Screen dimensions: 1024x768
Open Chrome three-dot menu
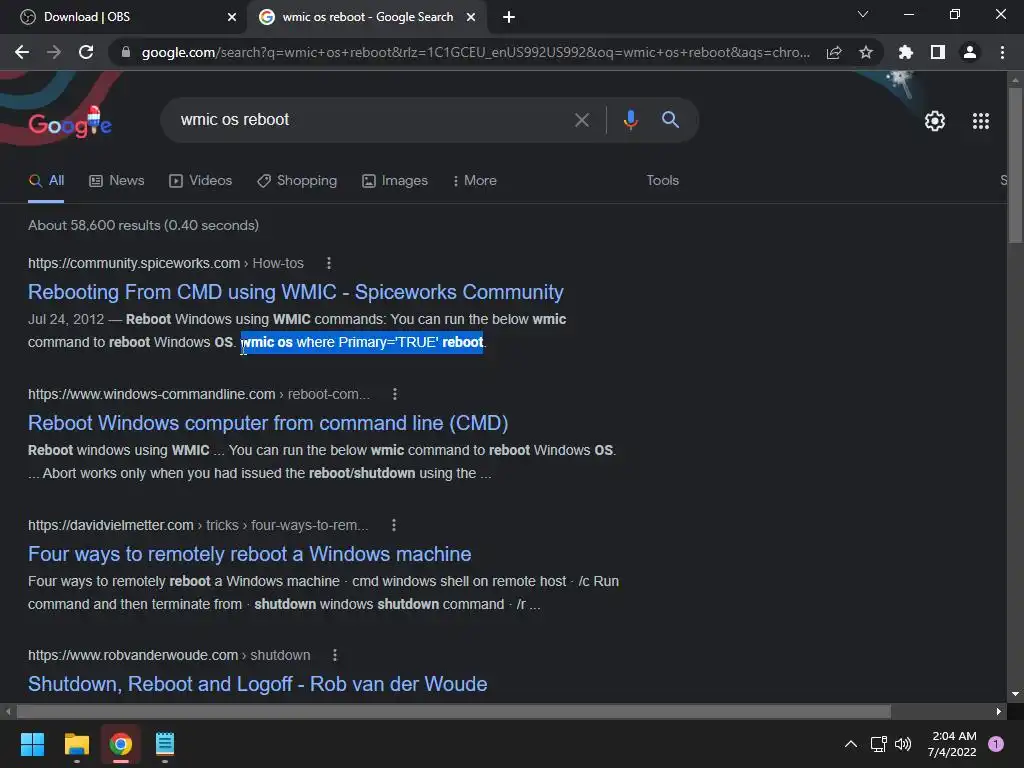pyautogui.click(x=1002, y=52)
